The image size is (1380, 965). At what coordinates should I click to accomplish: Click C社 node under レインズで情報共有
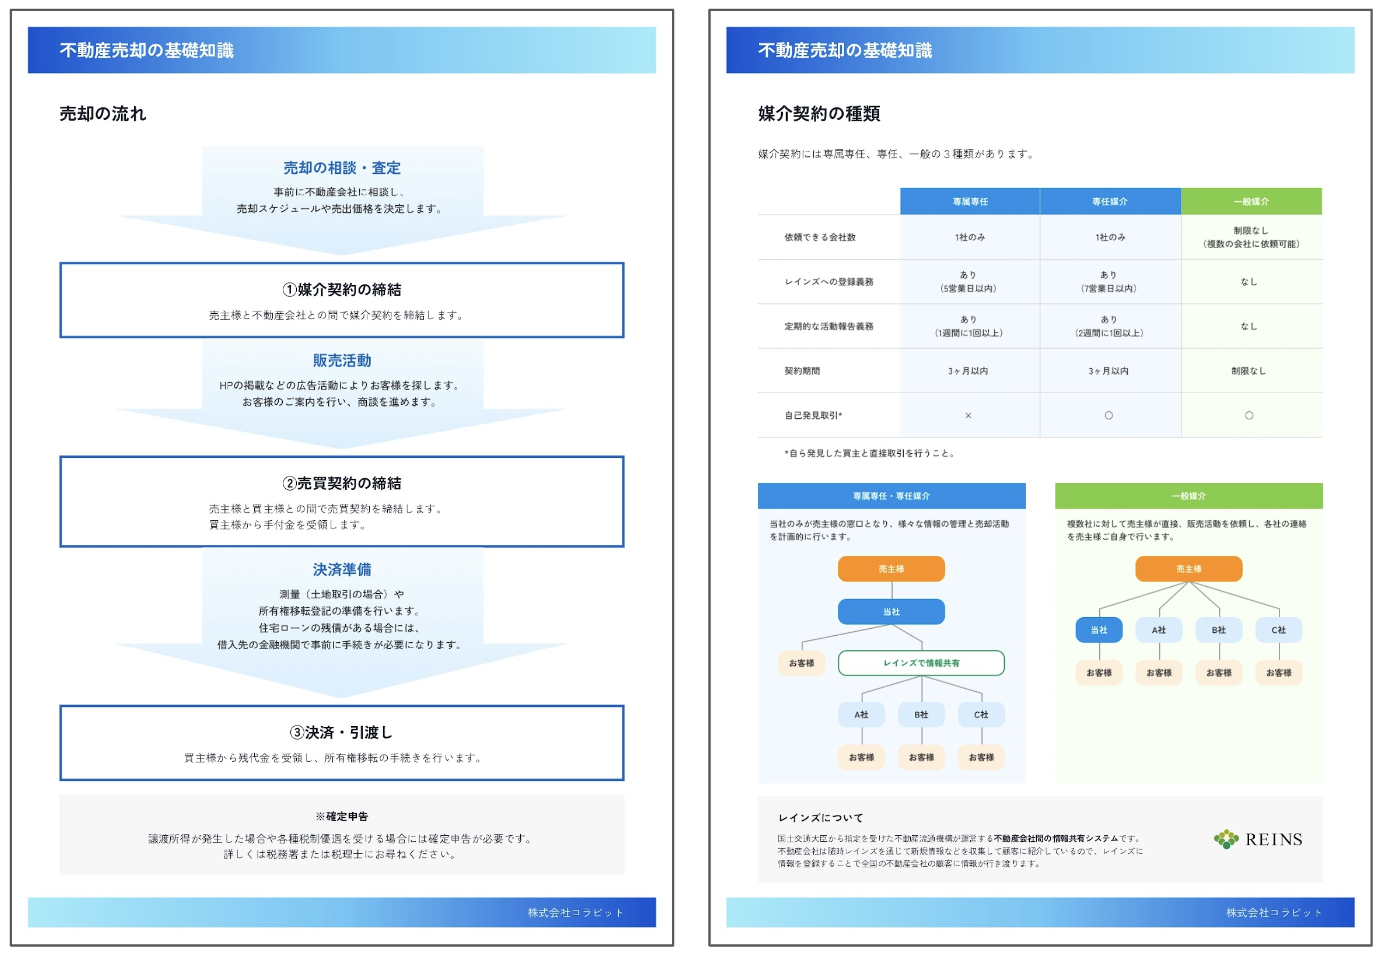coord(981,715)
